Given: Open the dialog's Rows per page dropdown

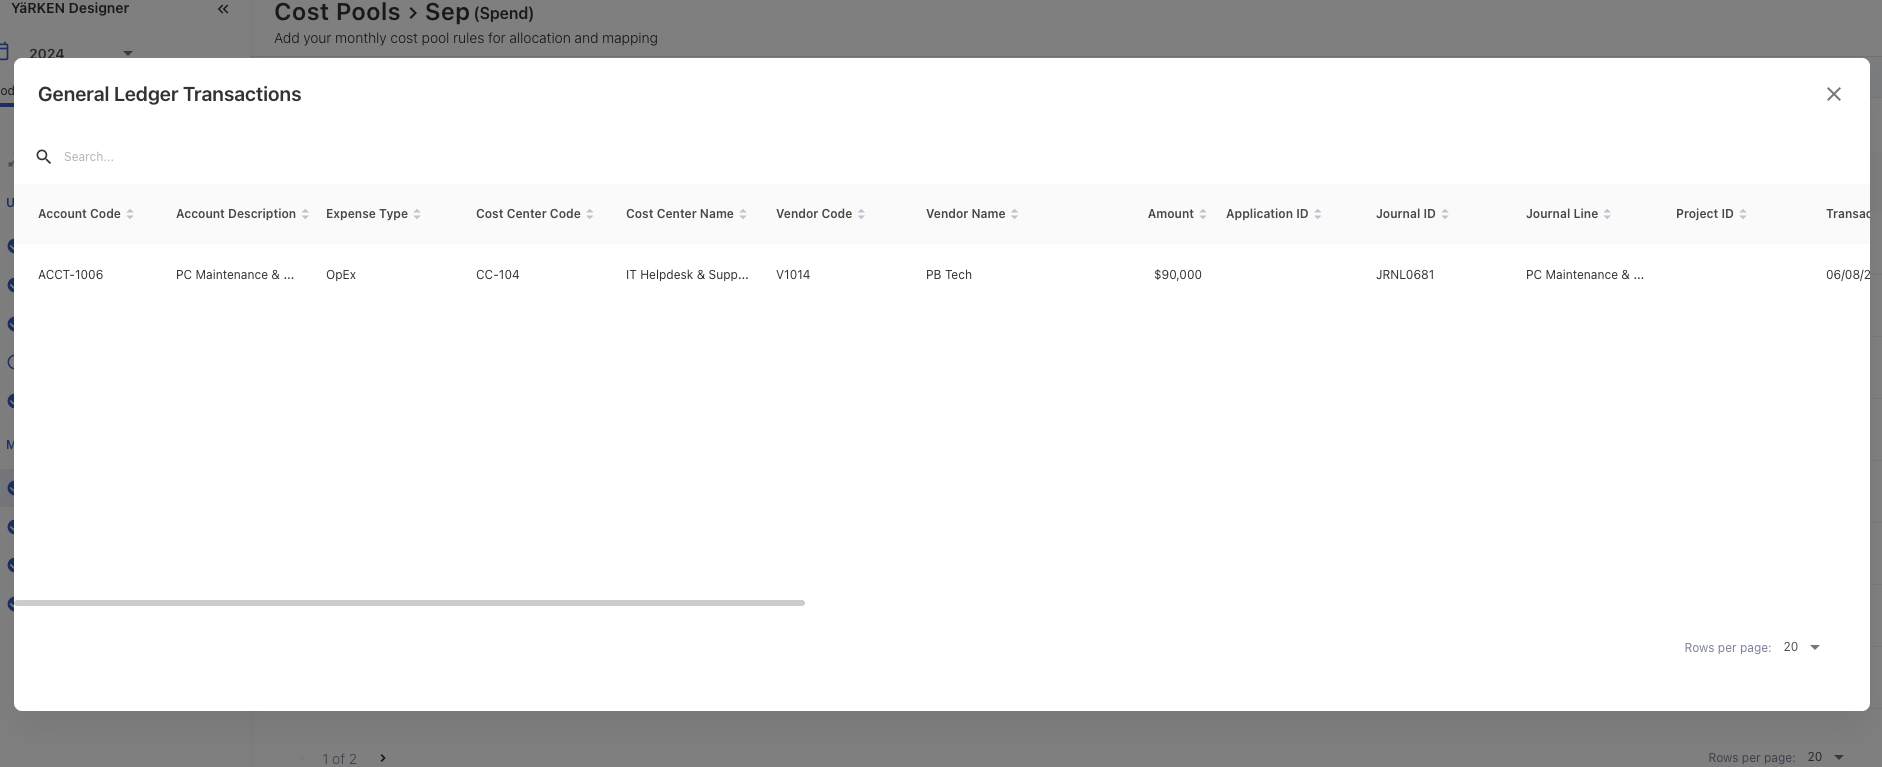Looking at the screenshot, I should [x=1802, y=648].
